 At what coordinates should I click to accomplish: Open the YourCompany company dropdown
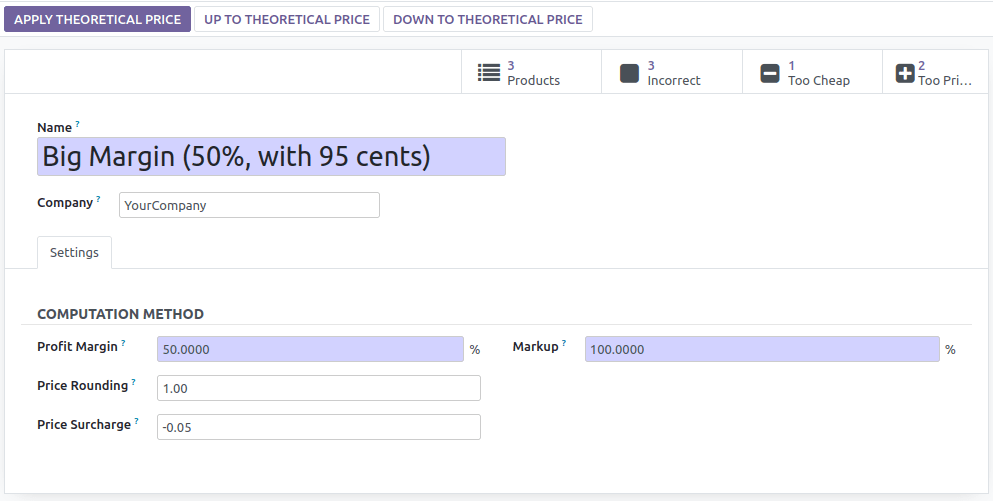coord(249,205)
